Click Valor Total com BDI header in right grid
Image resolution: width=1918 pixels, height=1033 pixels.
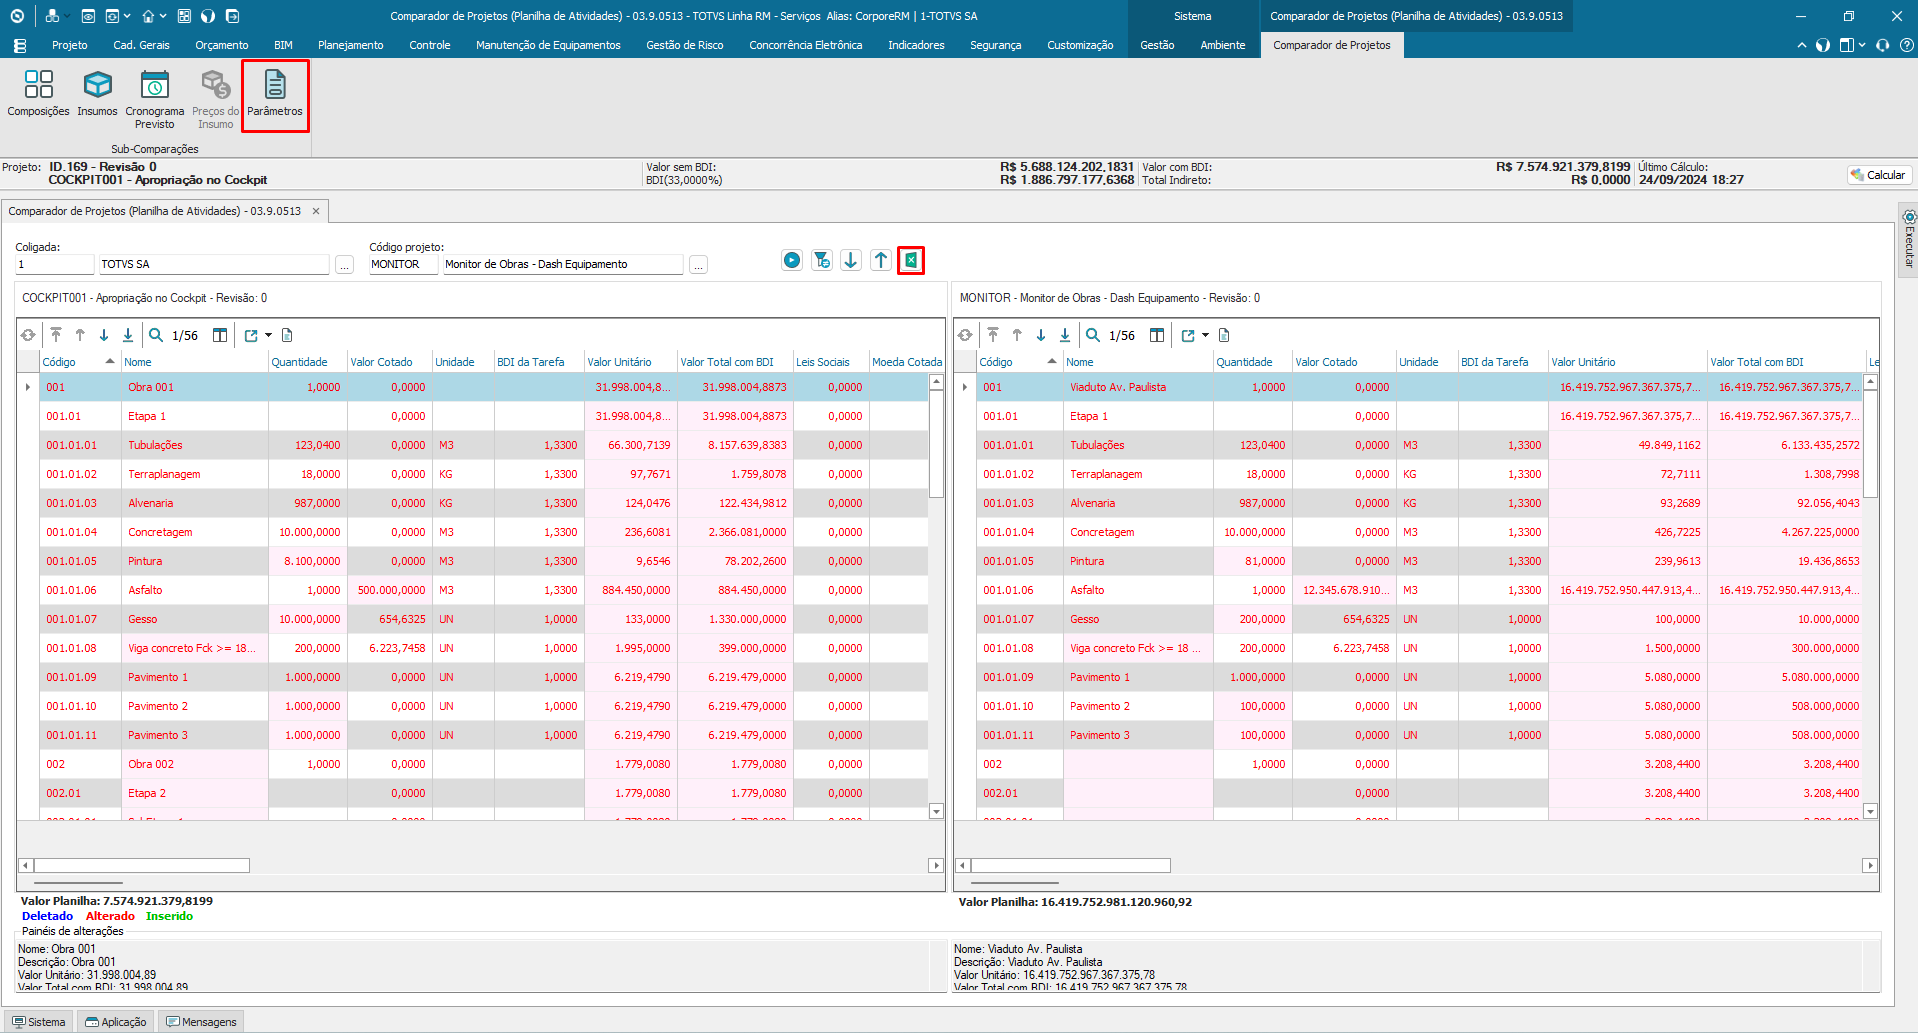pyautogui.click(x=1786, y=362)
